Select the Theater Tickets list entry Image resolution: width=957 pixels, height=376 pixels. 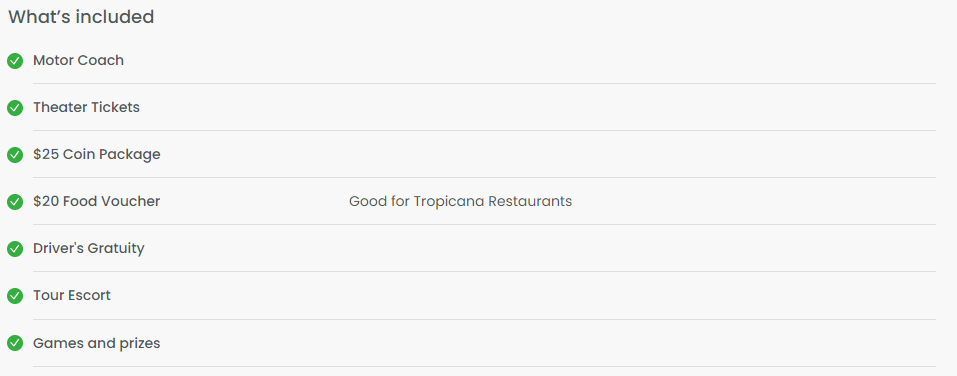pos(86,107)
